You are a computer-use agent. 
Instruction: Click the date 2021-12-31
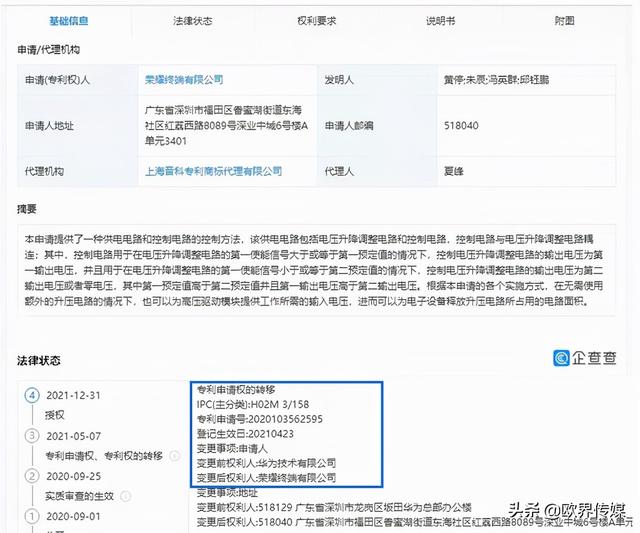pyautogui.click(x=73, y=395)
